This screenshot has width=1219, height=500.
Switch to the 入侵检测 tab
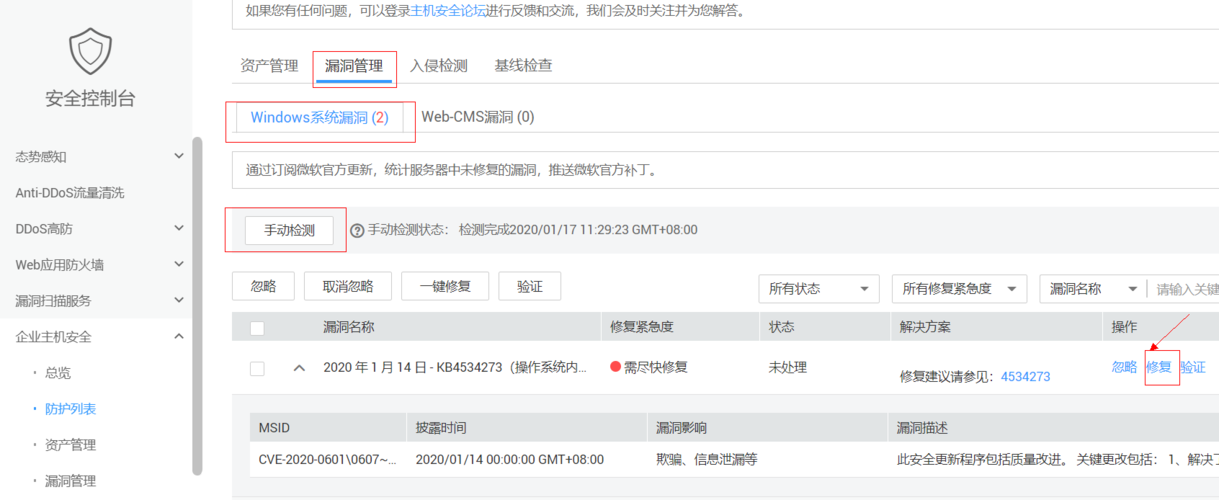click(x=438, y=66)
